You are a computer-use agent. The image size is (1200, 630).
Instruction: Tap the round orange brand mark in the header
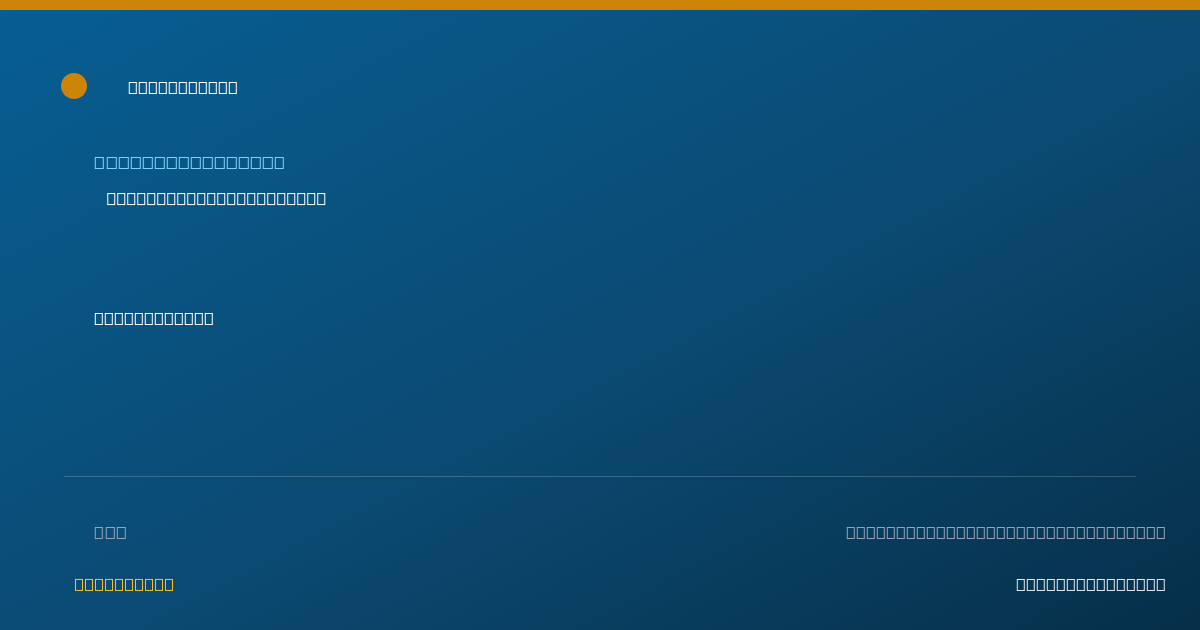pyautogui.click(x=74, y=86)
